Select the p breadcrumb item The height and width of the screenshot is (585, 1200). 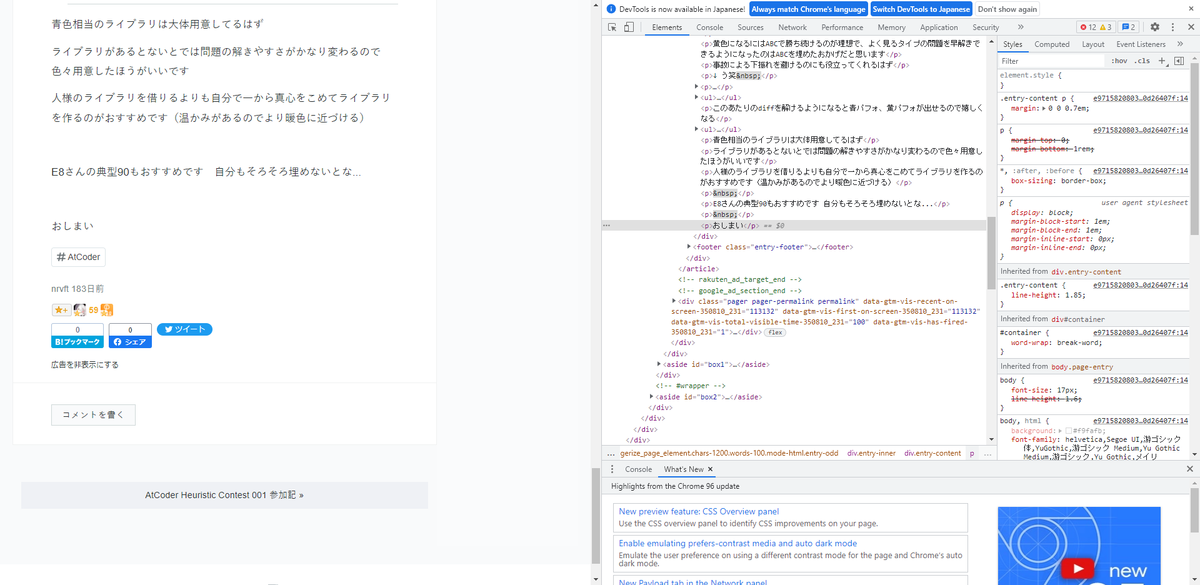[x=971, y=453]
